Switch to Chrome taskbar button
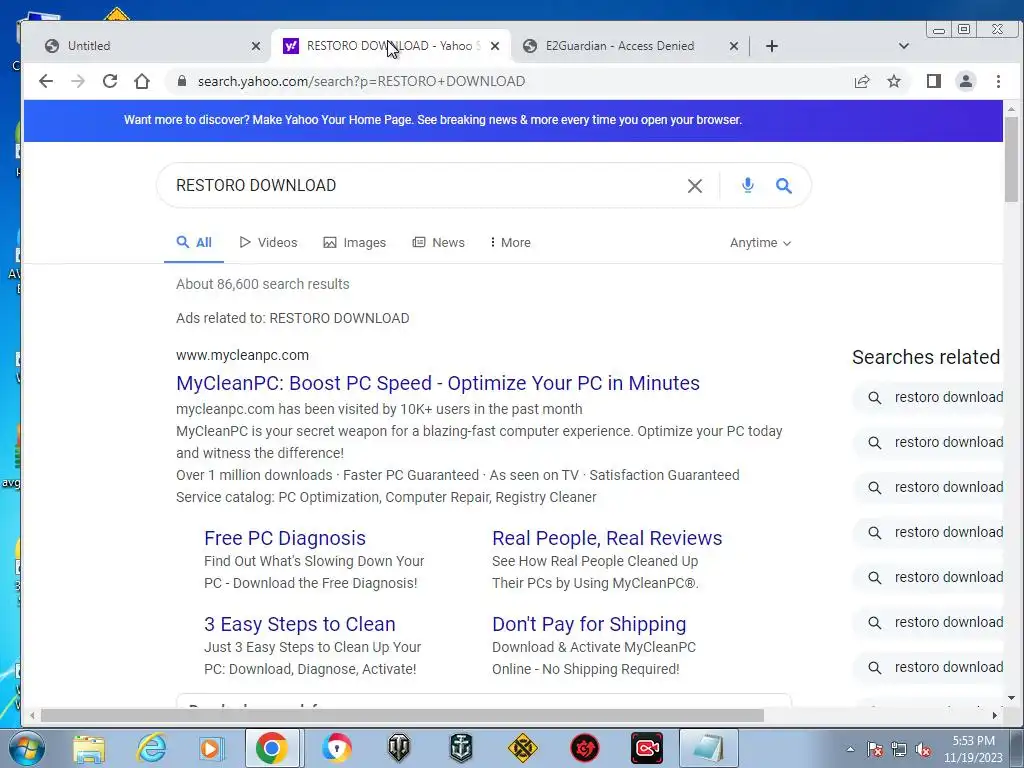 (x=272, y=748)
